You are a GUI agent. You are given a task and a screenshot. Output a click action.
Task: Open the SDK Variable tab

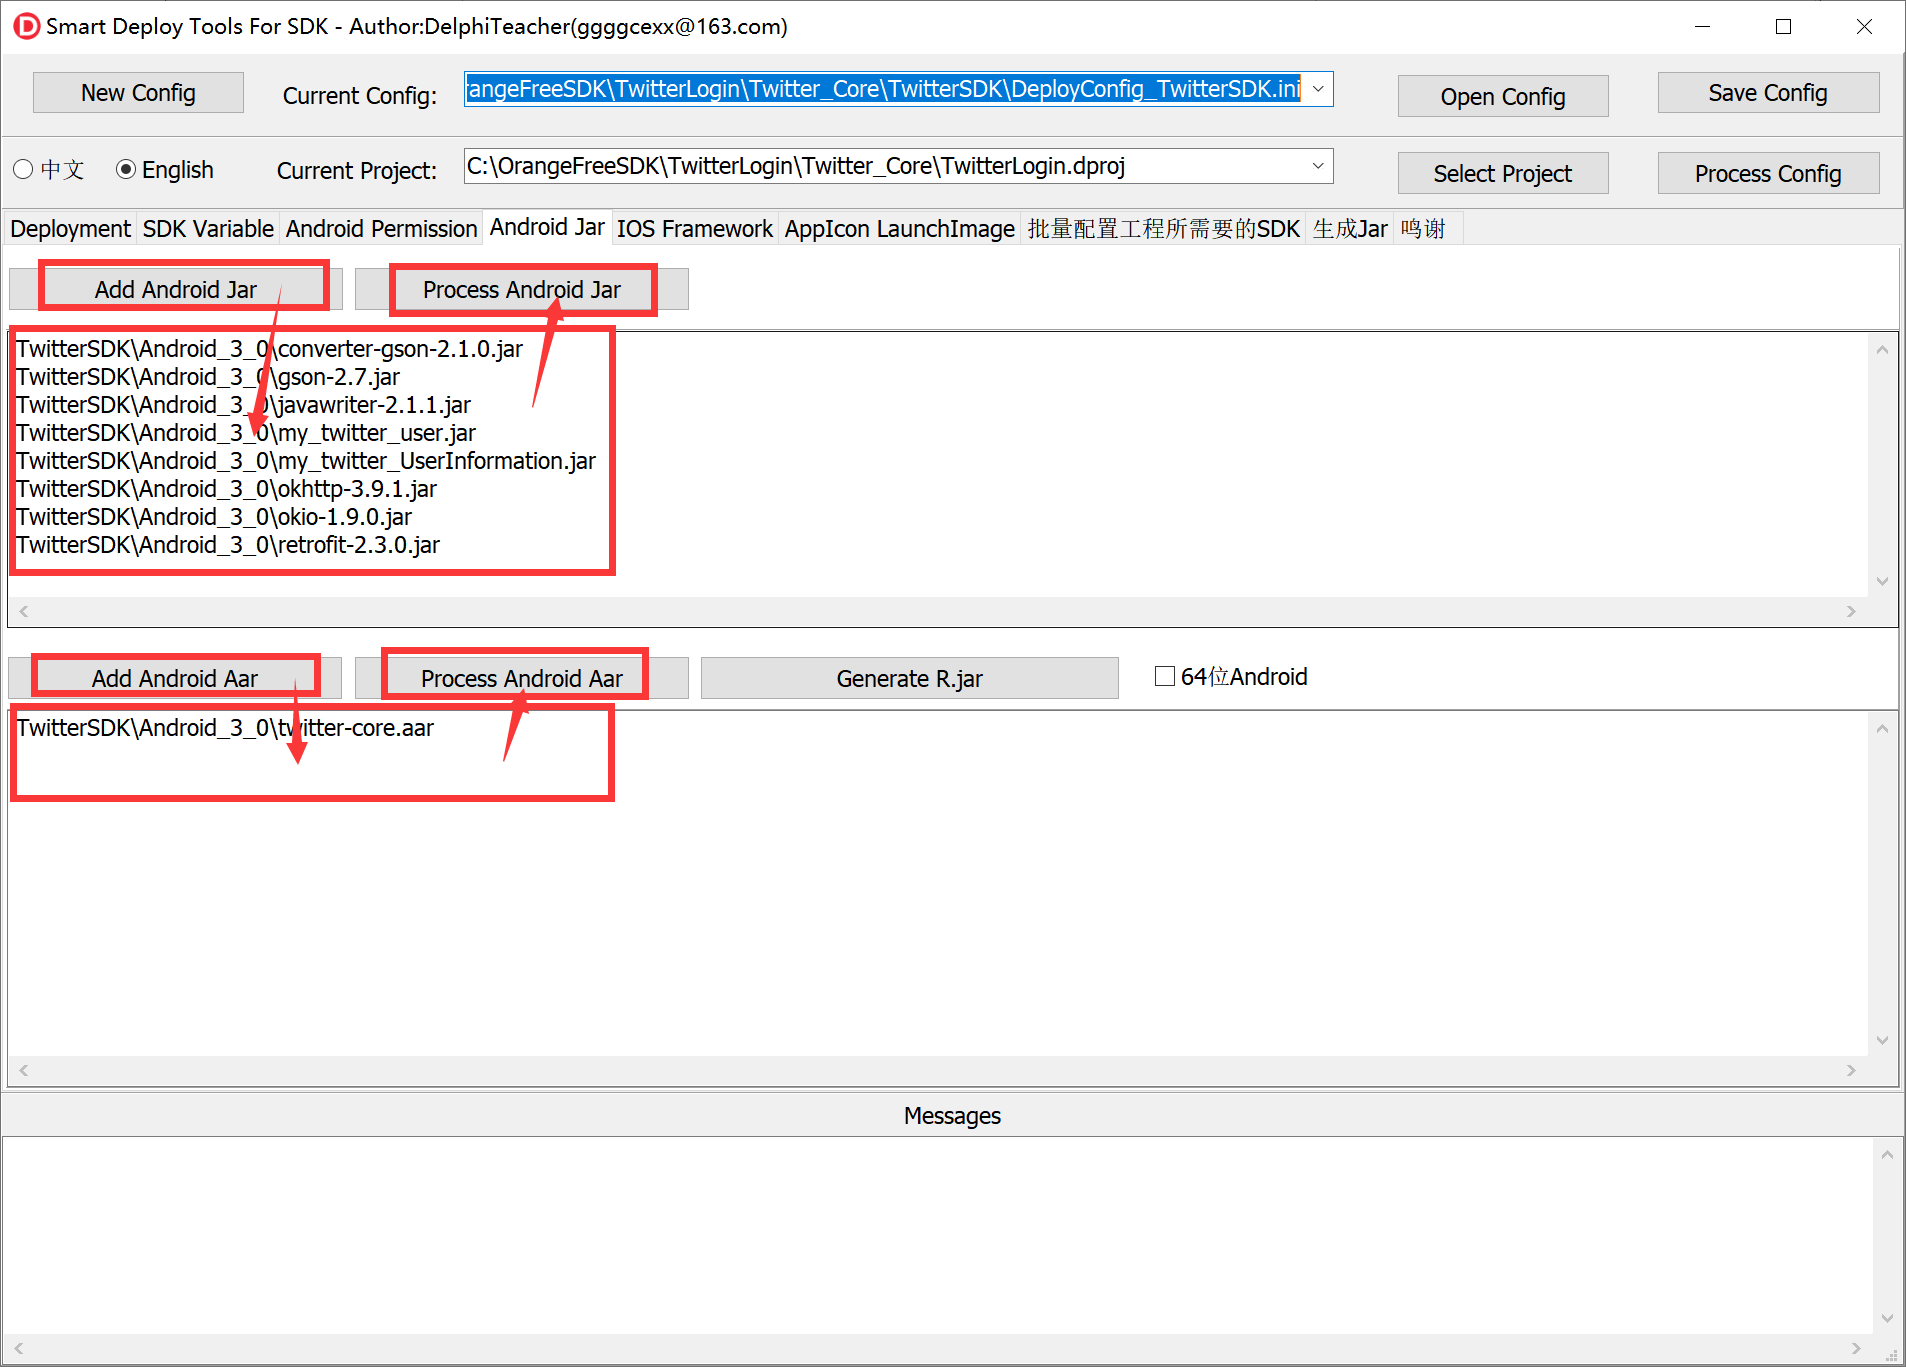208,229
